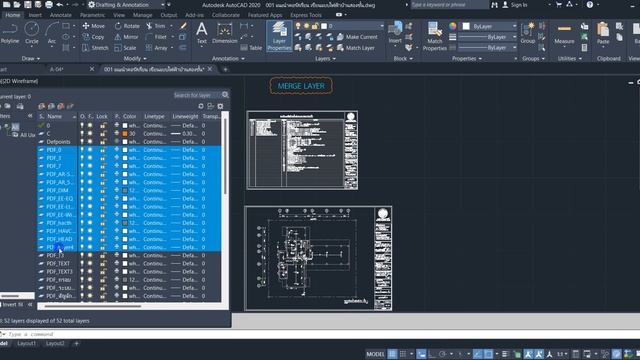
Task: Expand the Modify panel dropdown
Action: click(x=135, y=58)
